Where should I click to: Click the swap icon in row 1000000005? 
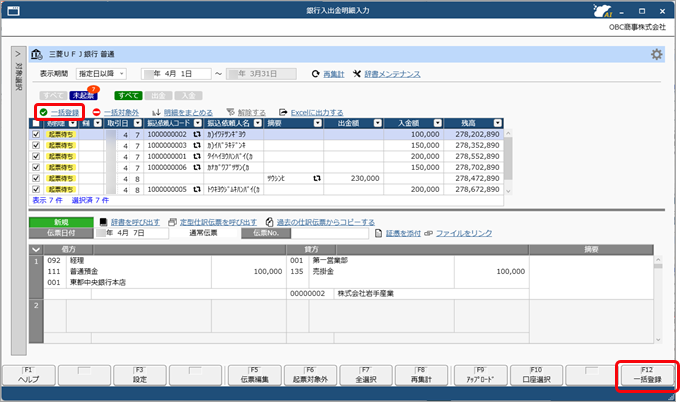tap(197, 189)
